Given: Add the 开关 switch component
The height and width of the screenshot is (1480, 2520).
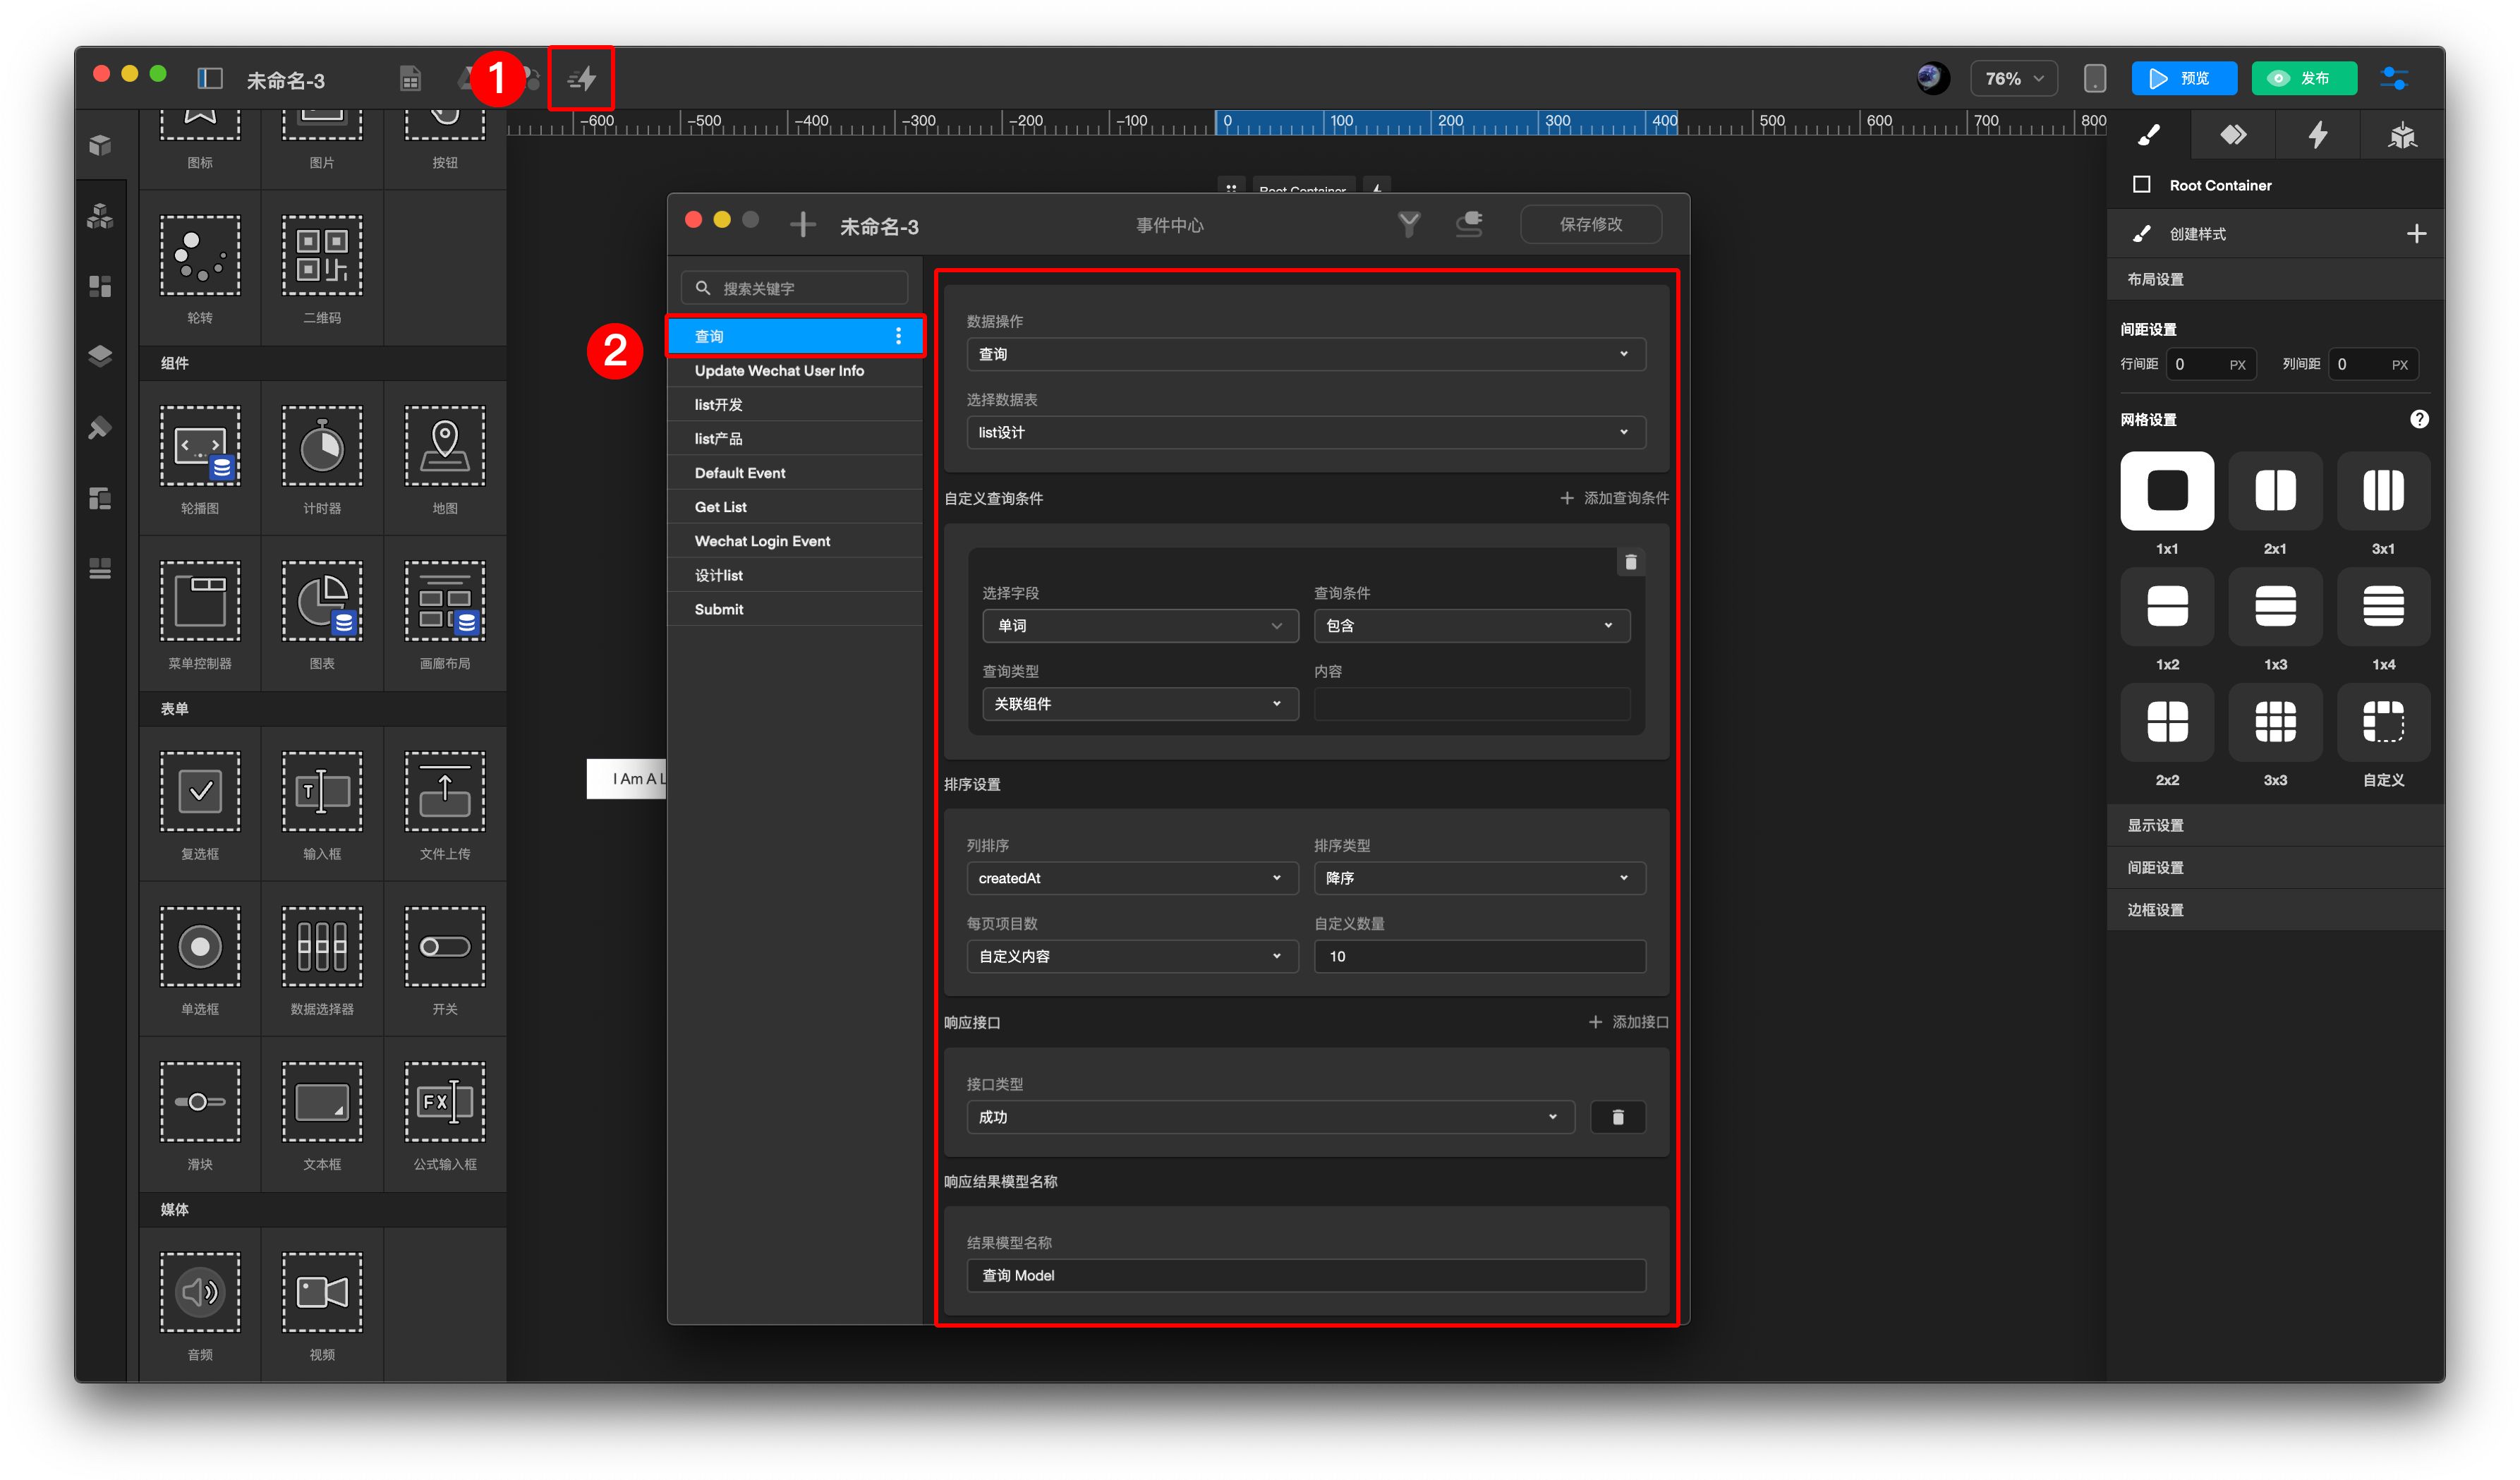Looking at the screenshot, I should [445, 946].
